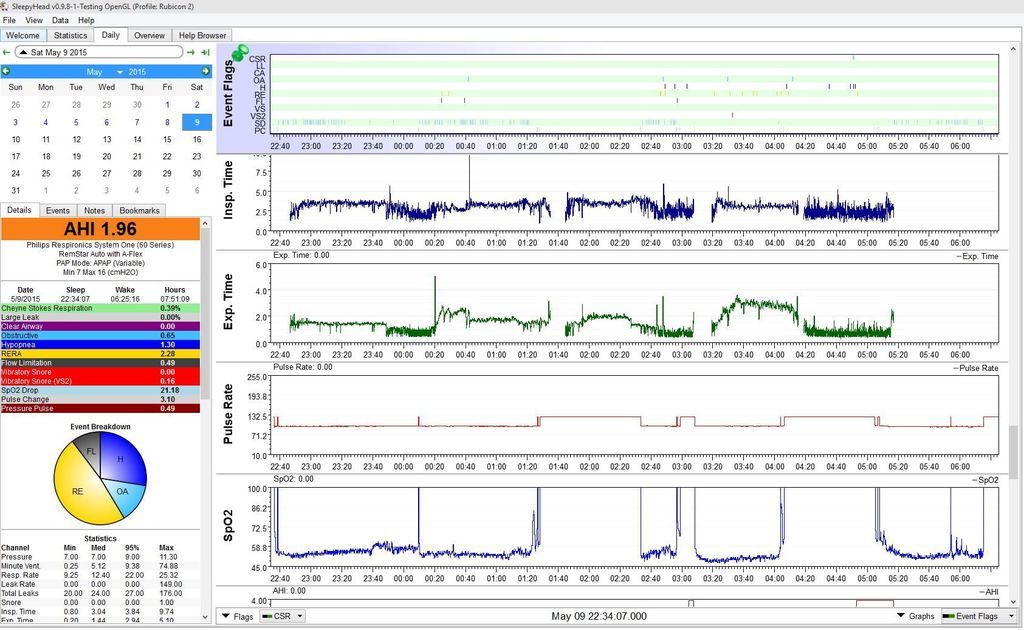Click the Cheyne Stokes Respiration row
The height and width of the screenshot is (630, 1024).
point(100,308)
